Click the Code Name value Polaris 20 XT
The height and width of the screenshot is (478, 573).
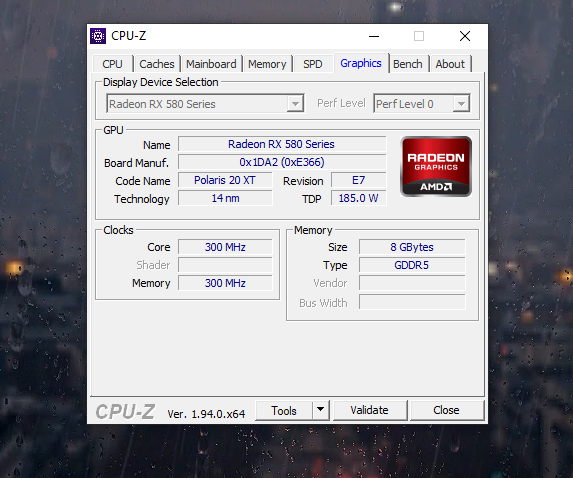point(225,180)
